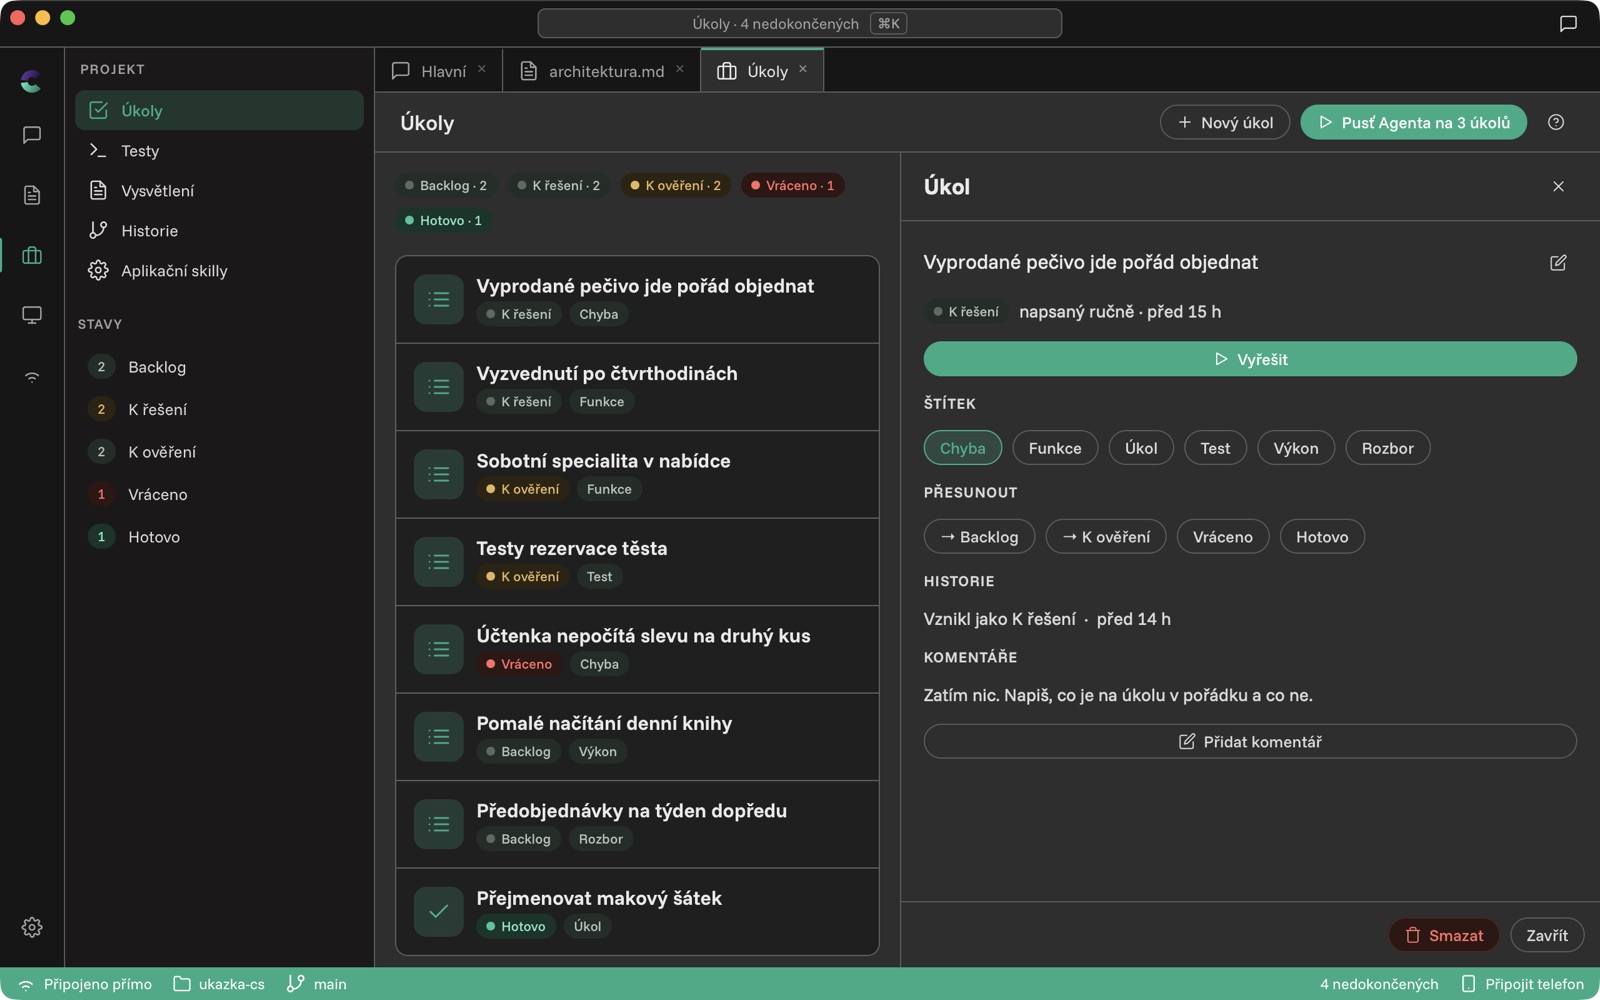Image resolution: width=1600 pixels, height=1000 pixels.
Task: Move task to K ověření status
Action: 1105,537
